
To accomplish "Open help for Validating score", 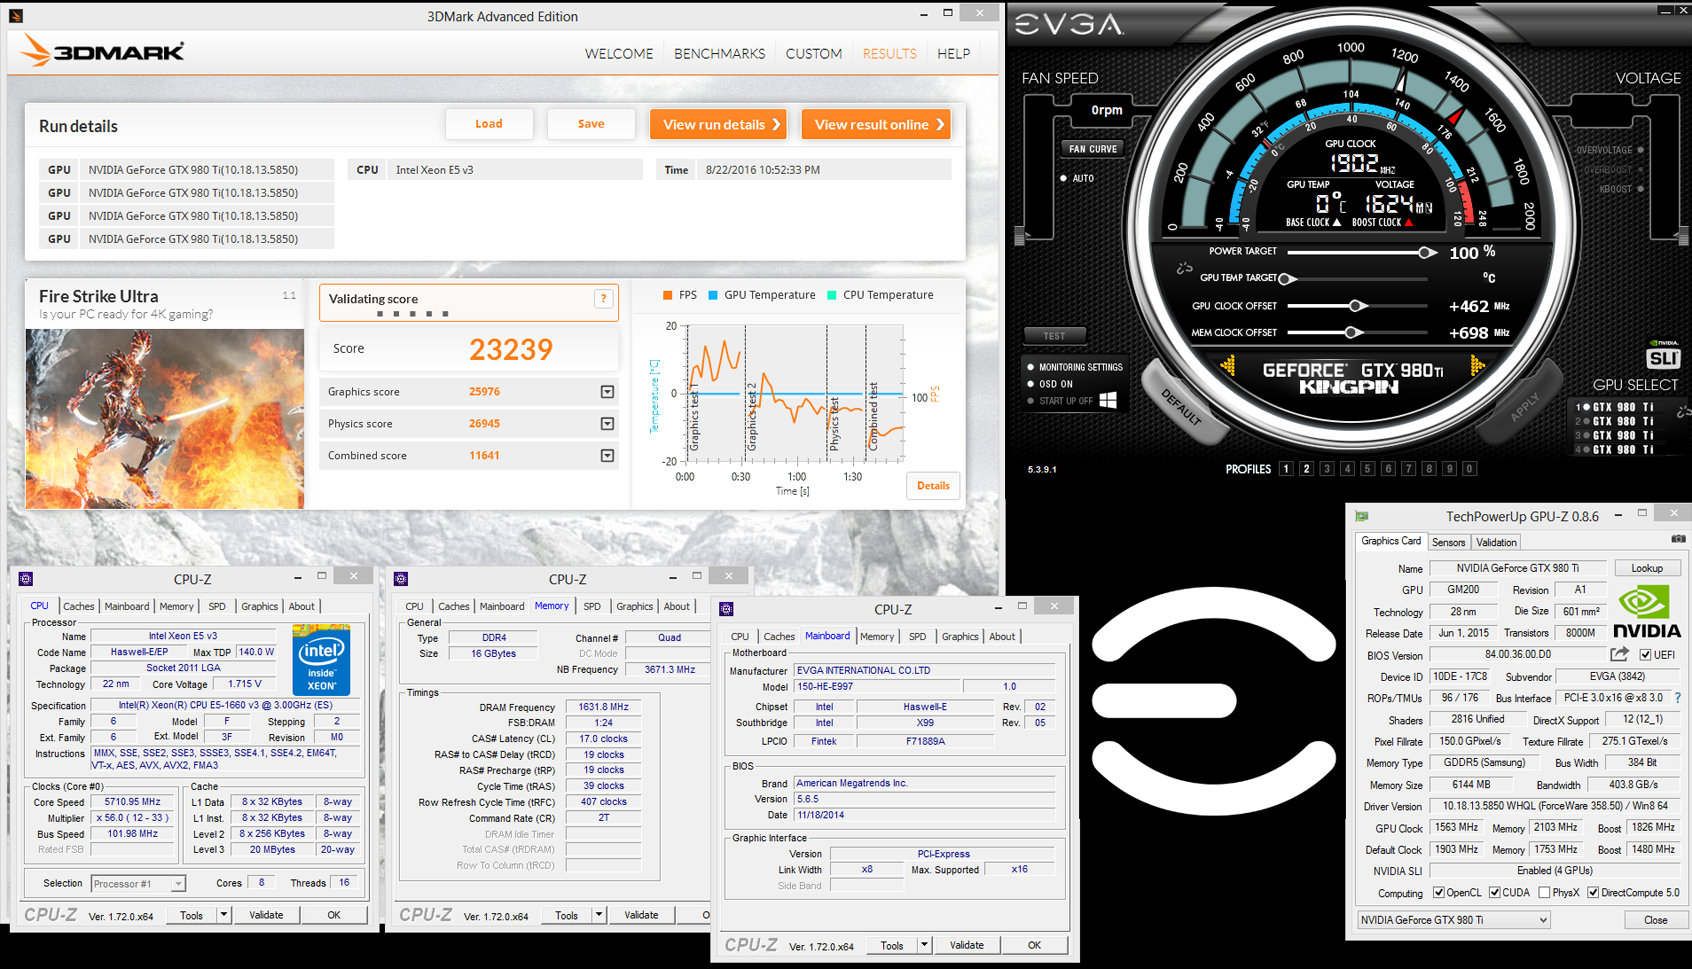I will pos(603,299).
